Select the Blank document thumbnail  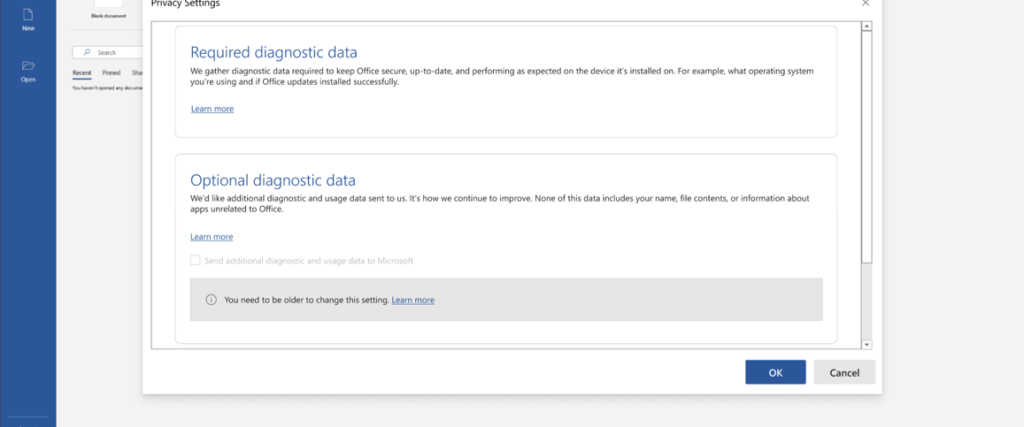tap(108, 4)
